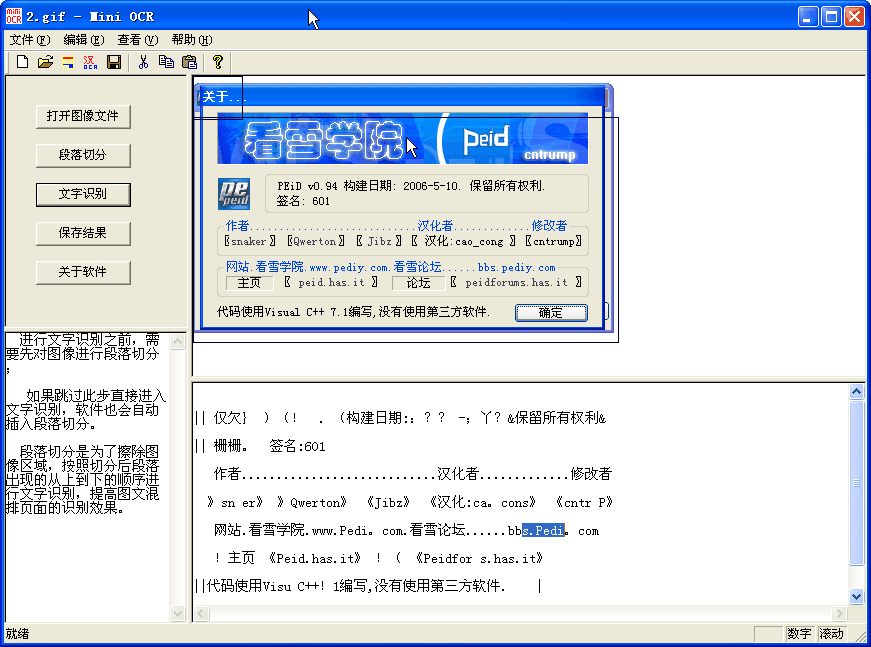Click the result text 'Peid.has.it'
This screenshot has width=871, height=647.
(x=315, y=558)
